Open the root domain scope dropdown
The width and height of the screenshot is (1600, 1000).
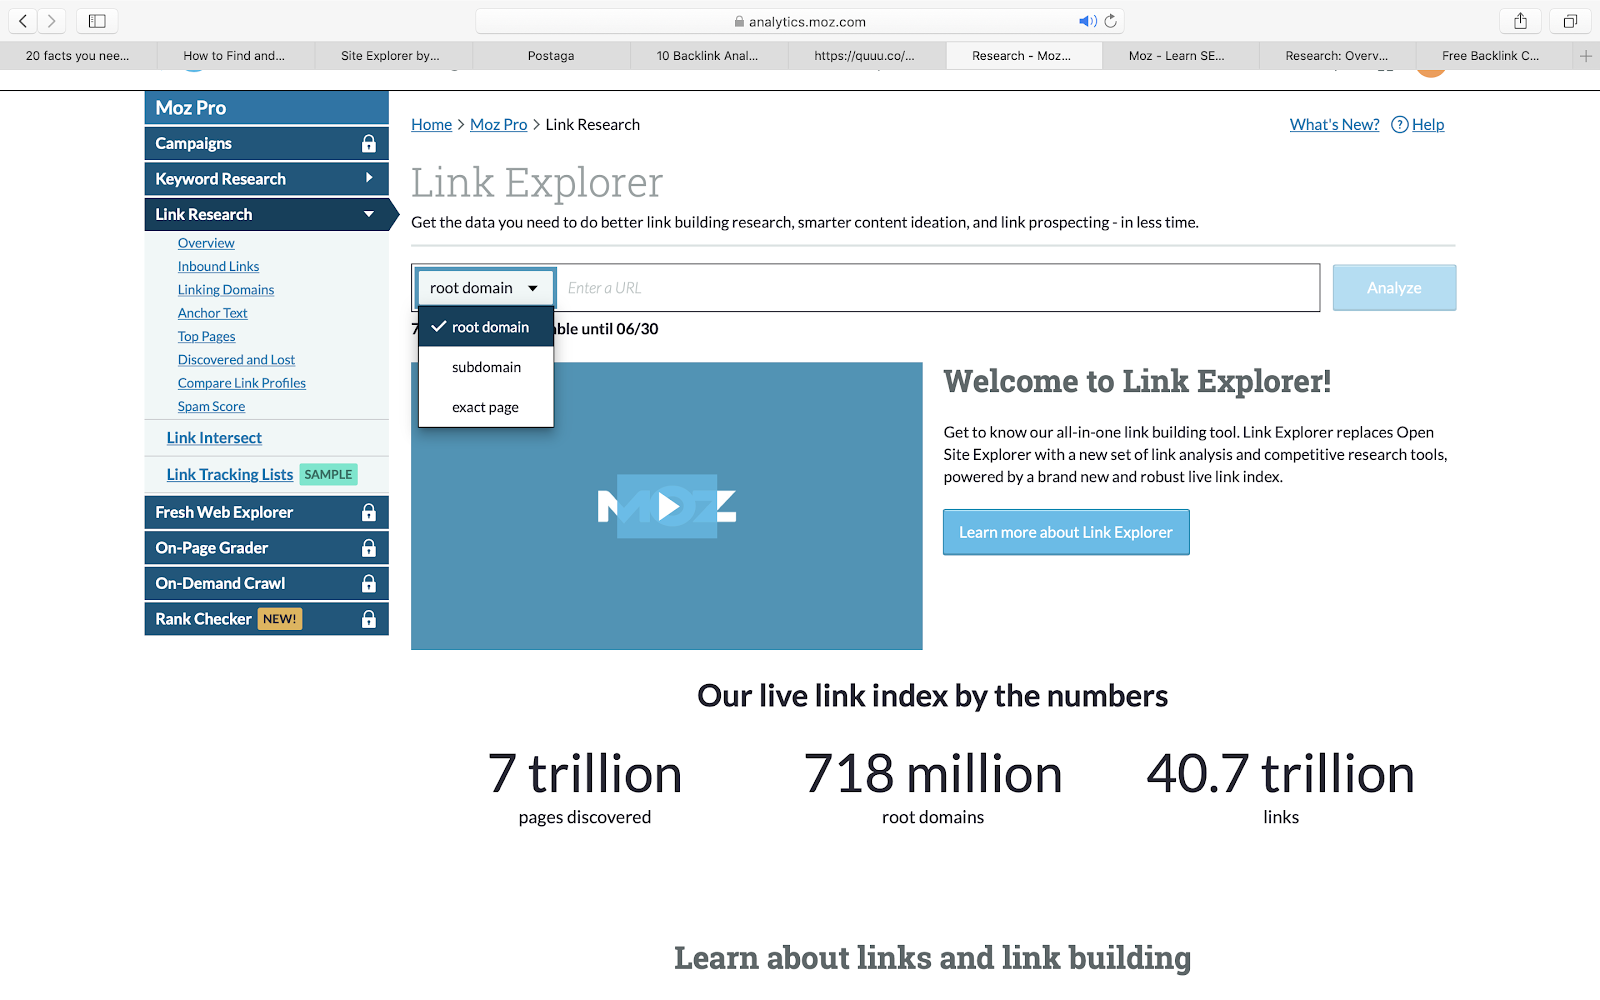point(486,288)
